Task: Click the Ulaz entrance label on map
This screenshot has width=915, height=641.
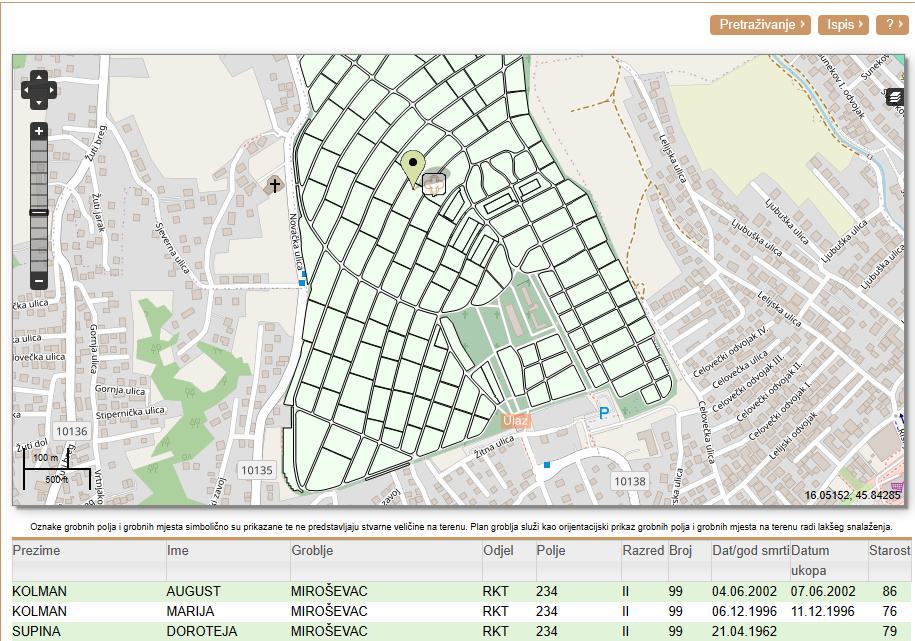Action: 516,420
